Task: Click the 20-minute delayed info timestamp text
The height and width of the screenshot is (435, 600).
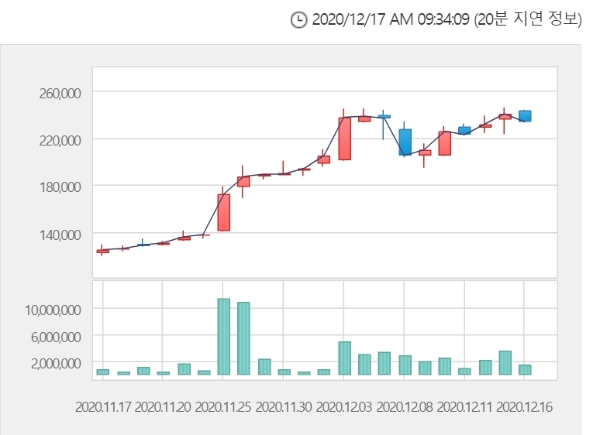Action: tap(447, 20)
